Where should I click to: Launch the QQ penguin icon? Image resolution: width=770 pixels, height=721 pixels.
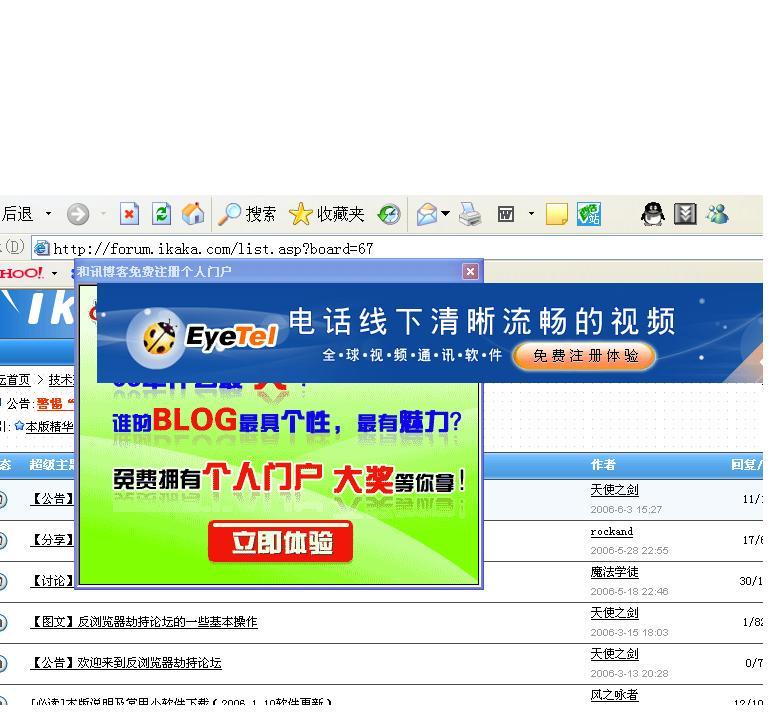click(653, 214)
